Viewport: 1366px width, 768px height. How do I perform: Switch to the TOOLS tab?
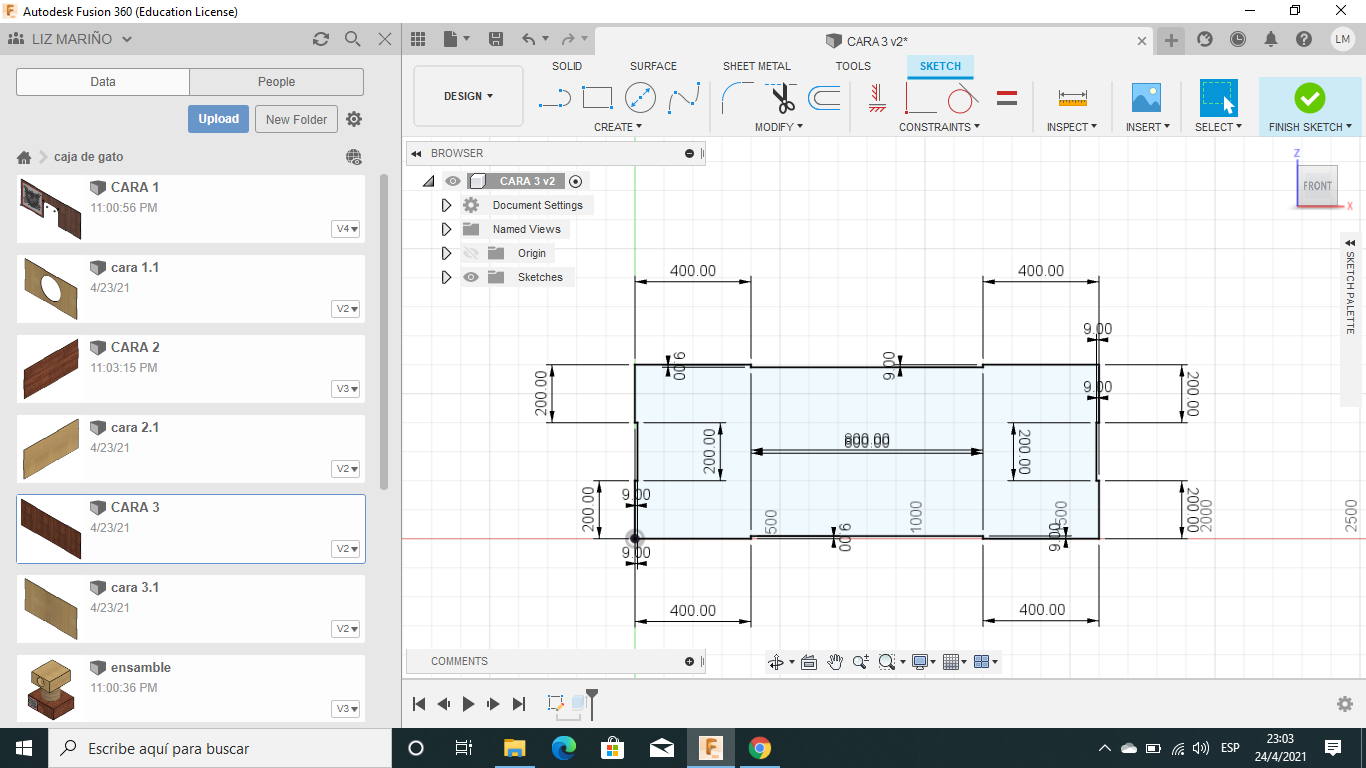853,66
